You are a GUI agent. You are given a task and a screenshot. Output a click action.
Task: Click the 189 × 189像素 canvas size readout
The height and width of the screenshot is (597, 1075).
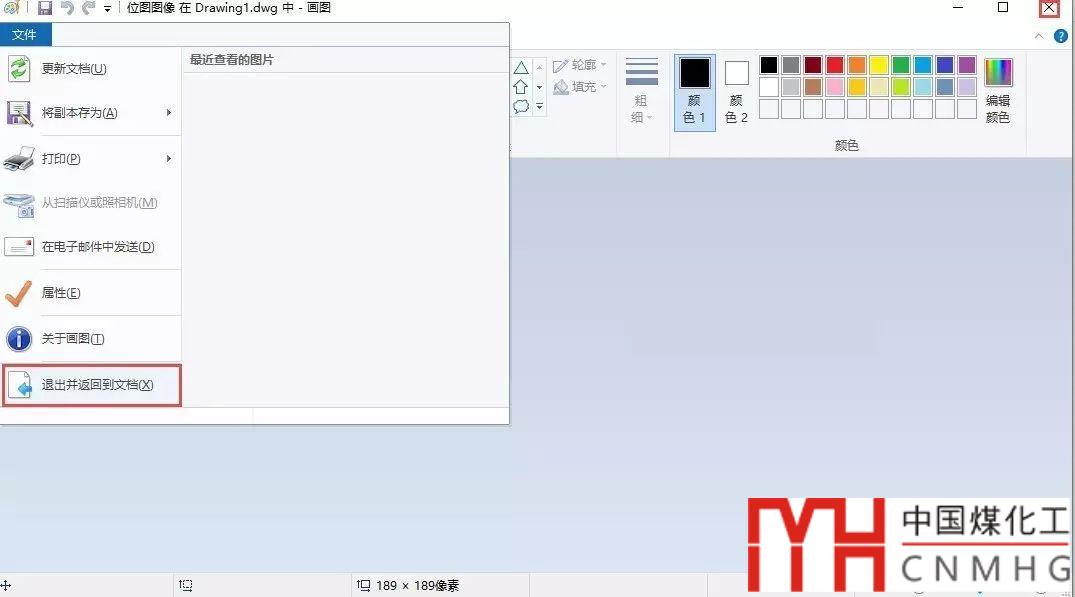(418, 585)
